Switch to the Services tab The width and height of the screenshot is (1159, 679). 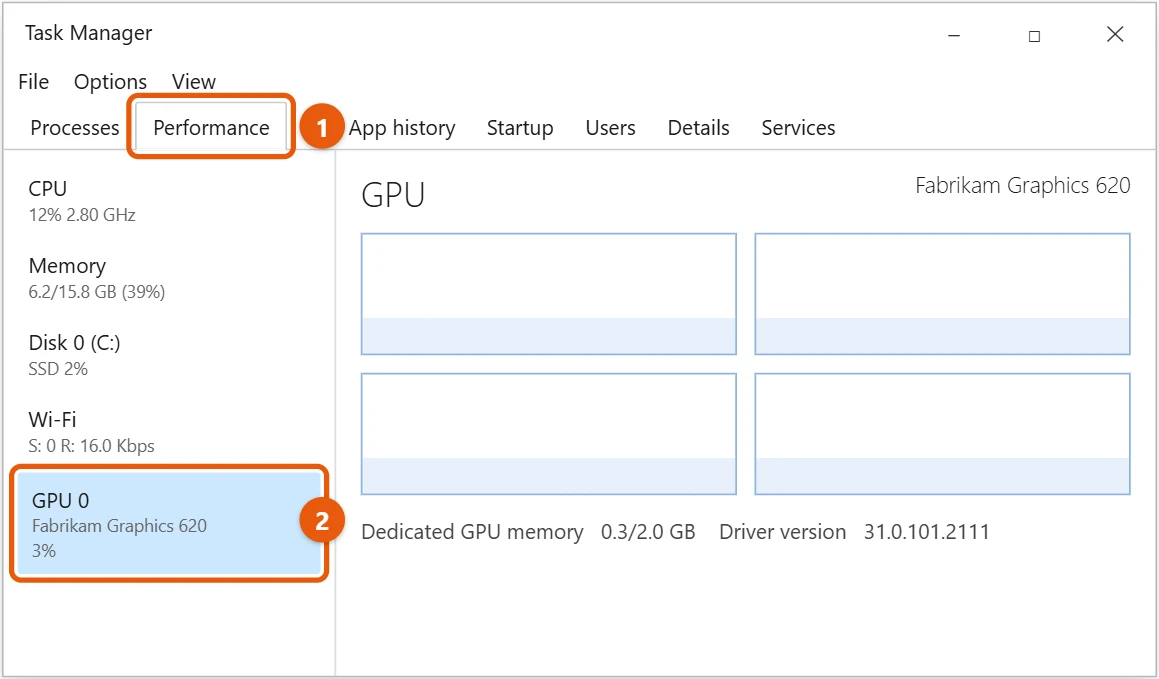pyautogui.click(x=798, y=128)
